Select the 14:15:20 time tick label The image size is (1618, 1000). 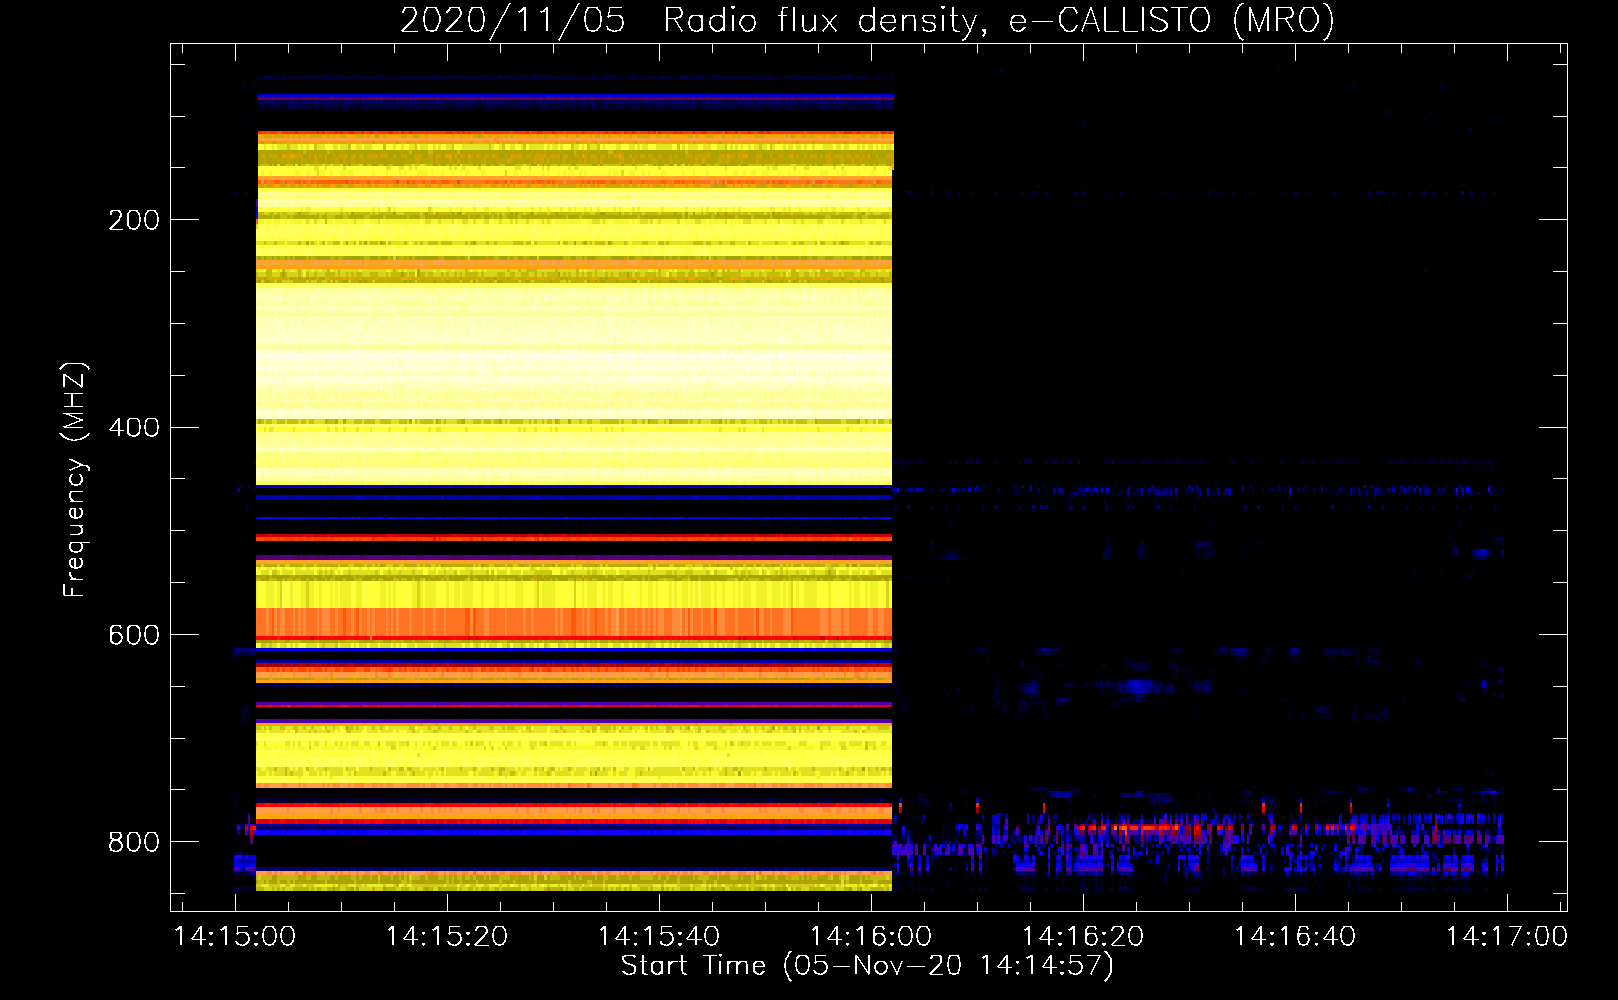447,937
